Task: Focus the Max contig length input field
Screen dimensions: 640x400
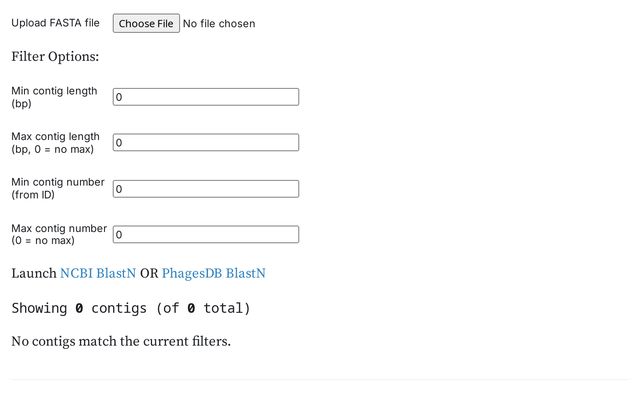Action: pyautogui.click(x=206, y=143)
